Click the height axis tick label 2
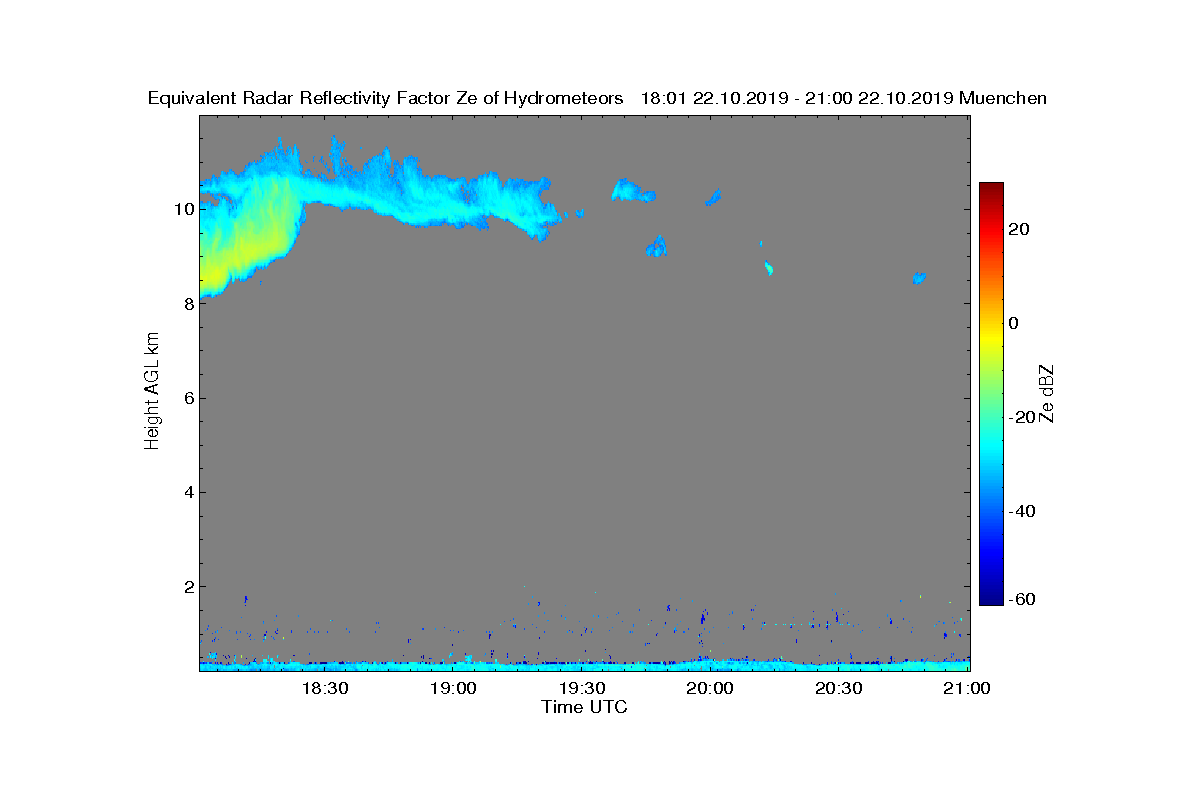Image resolution: width=1200 pixels, height=800 pixels. pyautogui.click(x=187, y=586)
